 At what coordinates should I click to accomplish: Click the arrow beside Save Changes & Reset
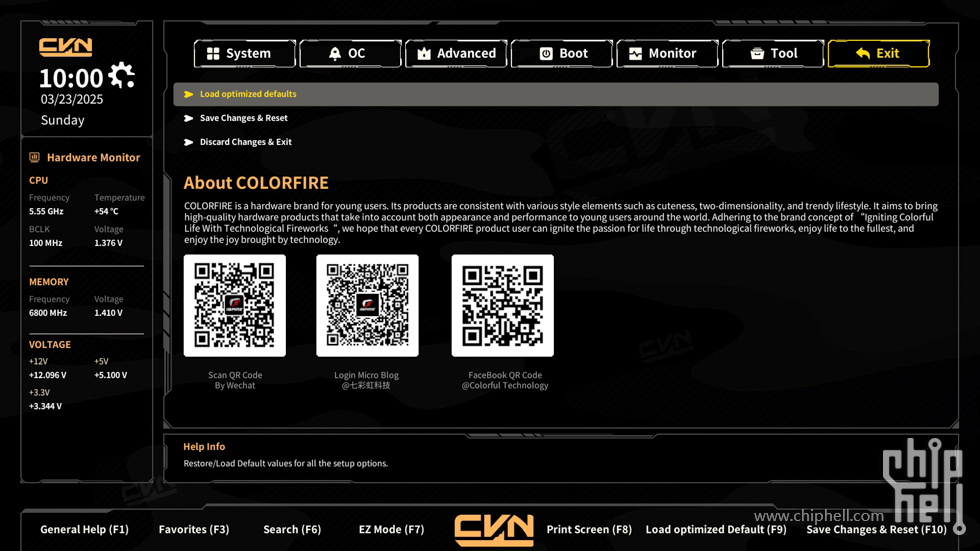188,118
